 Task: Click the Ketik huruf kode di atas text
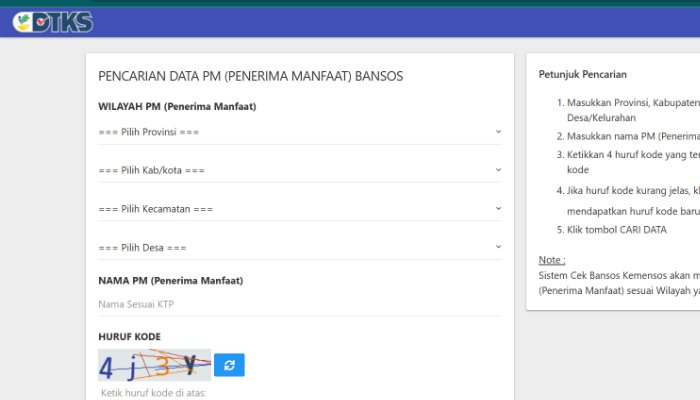pyautogui.click(x=154, y=393)
